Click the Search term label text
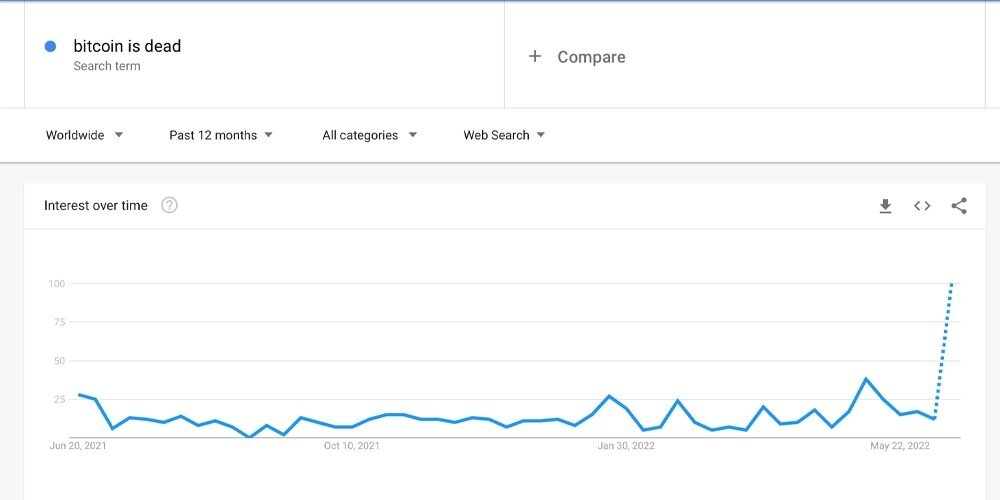 [x=107, y=66]
